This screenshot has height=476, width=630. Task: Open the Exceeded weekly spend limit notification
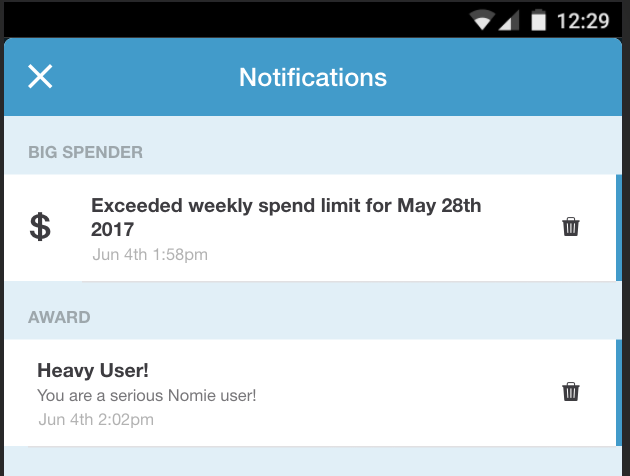coord(286,205)
